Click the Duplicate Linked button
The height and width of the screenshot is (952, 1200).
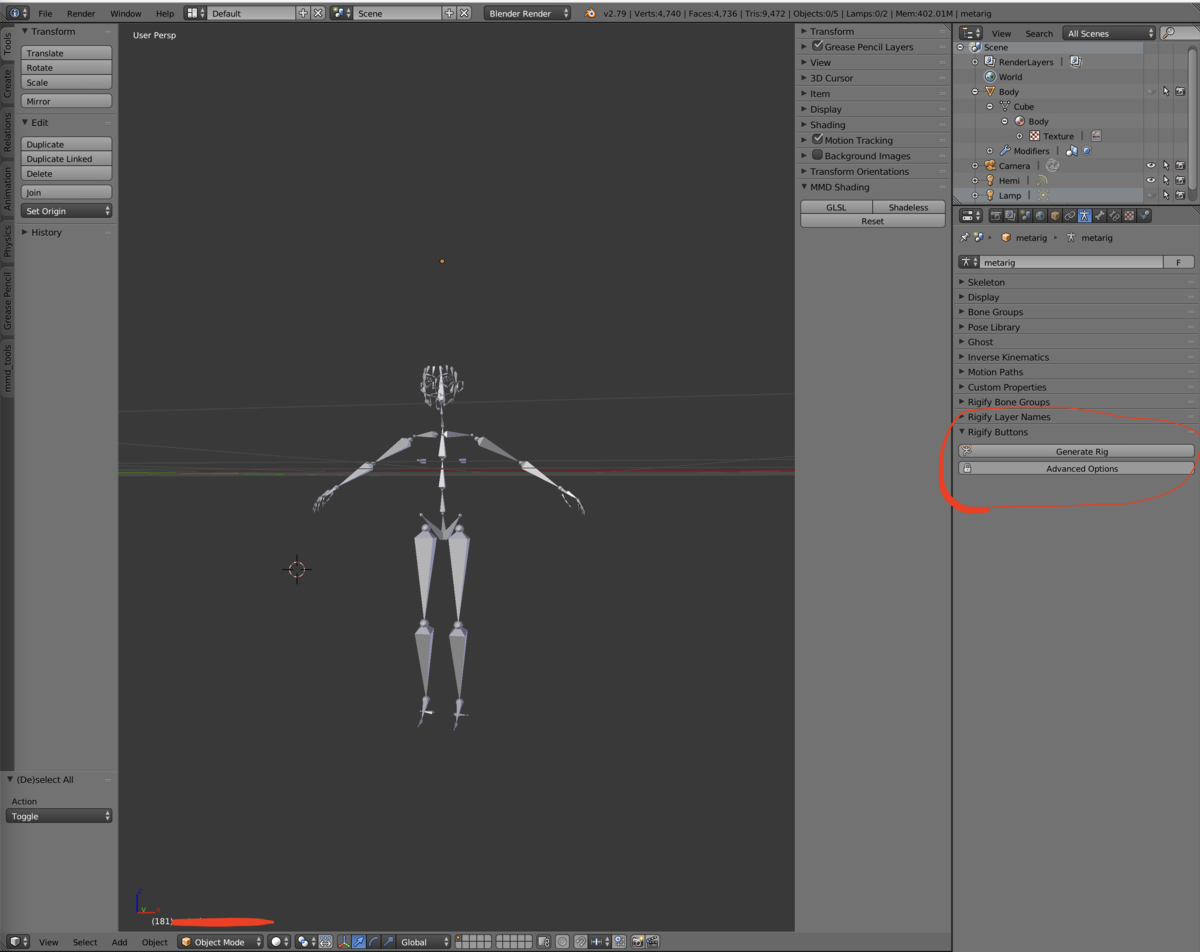[66, 159]
